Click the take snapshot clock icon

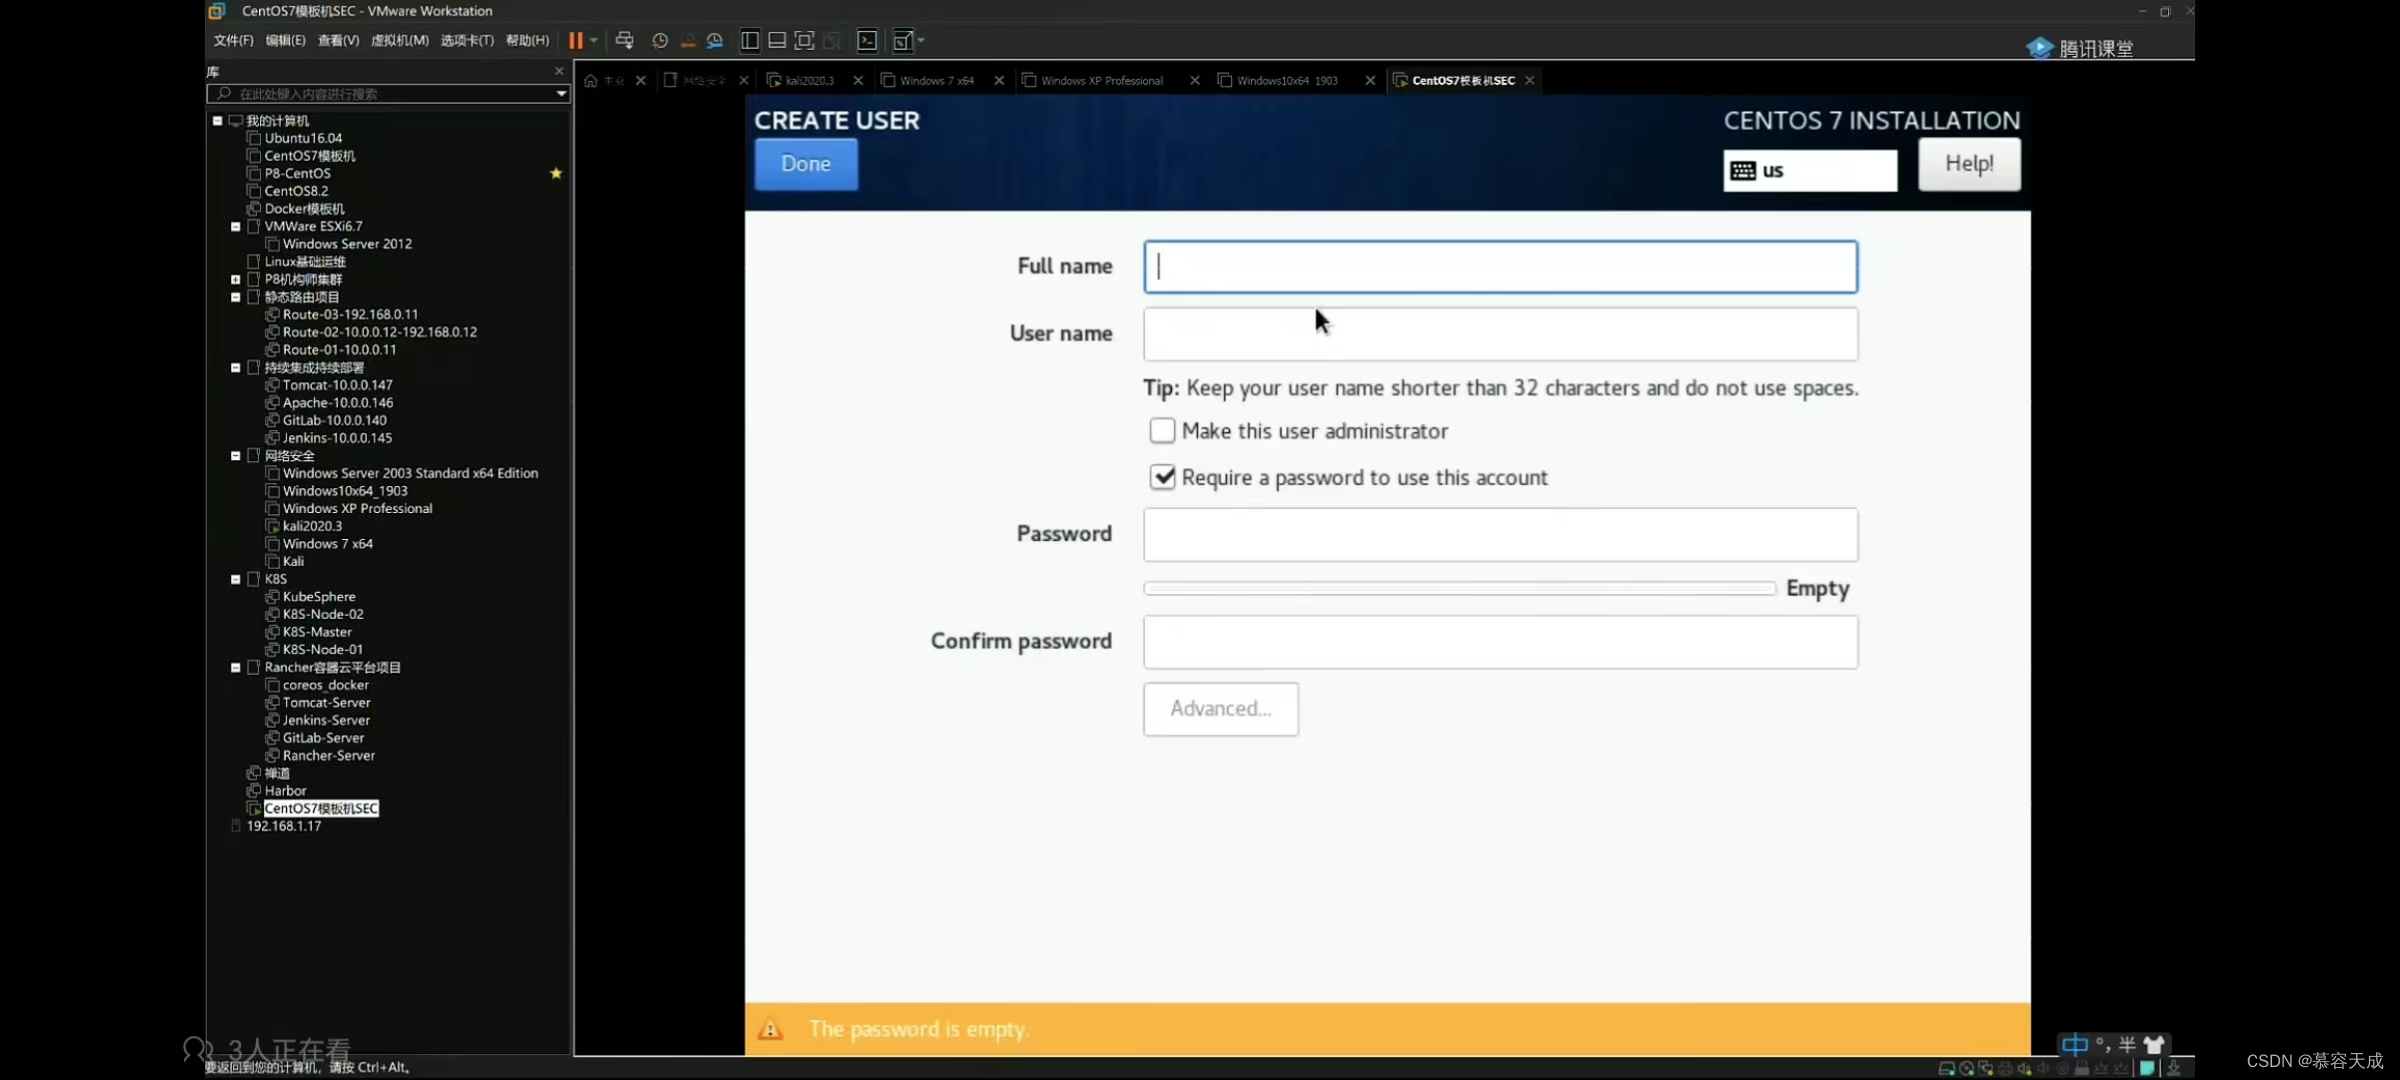click(660, 41)
